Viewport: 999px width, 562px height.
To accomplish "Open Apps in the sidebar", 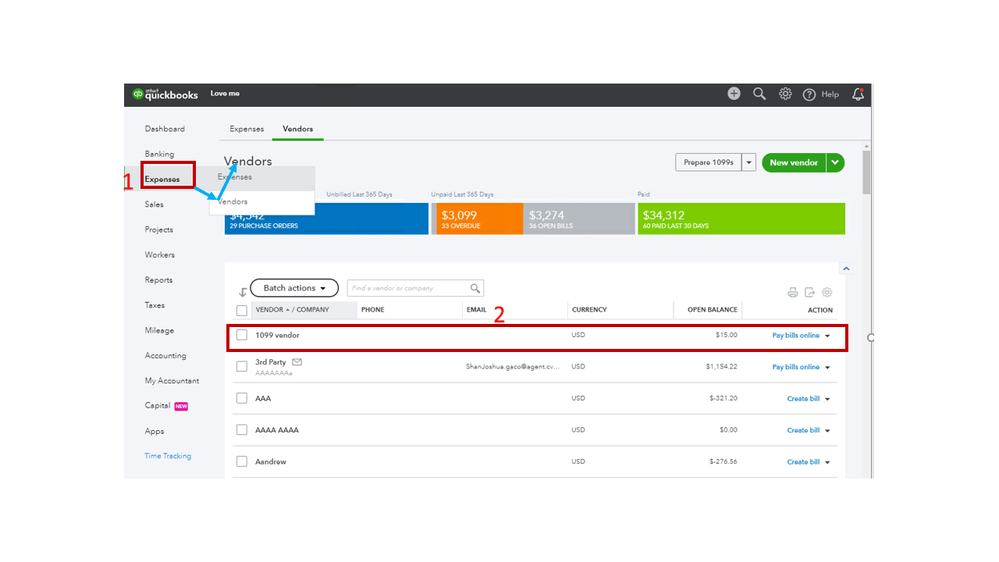I will 154,431.
